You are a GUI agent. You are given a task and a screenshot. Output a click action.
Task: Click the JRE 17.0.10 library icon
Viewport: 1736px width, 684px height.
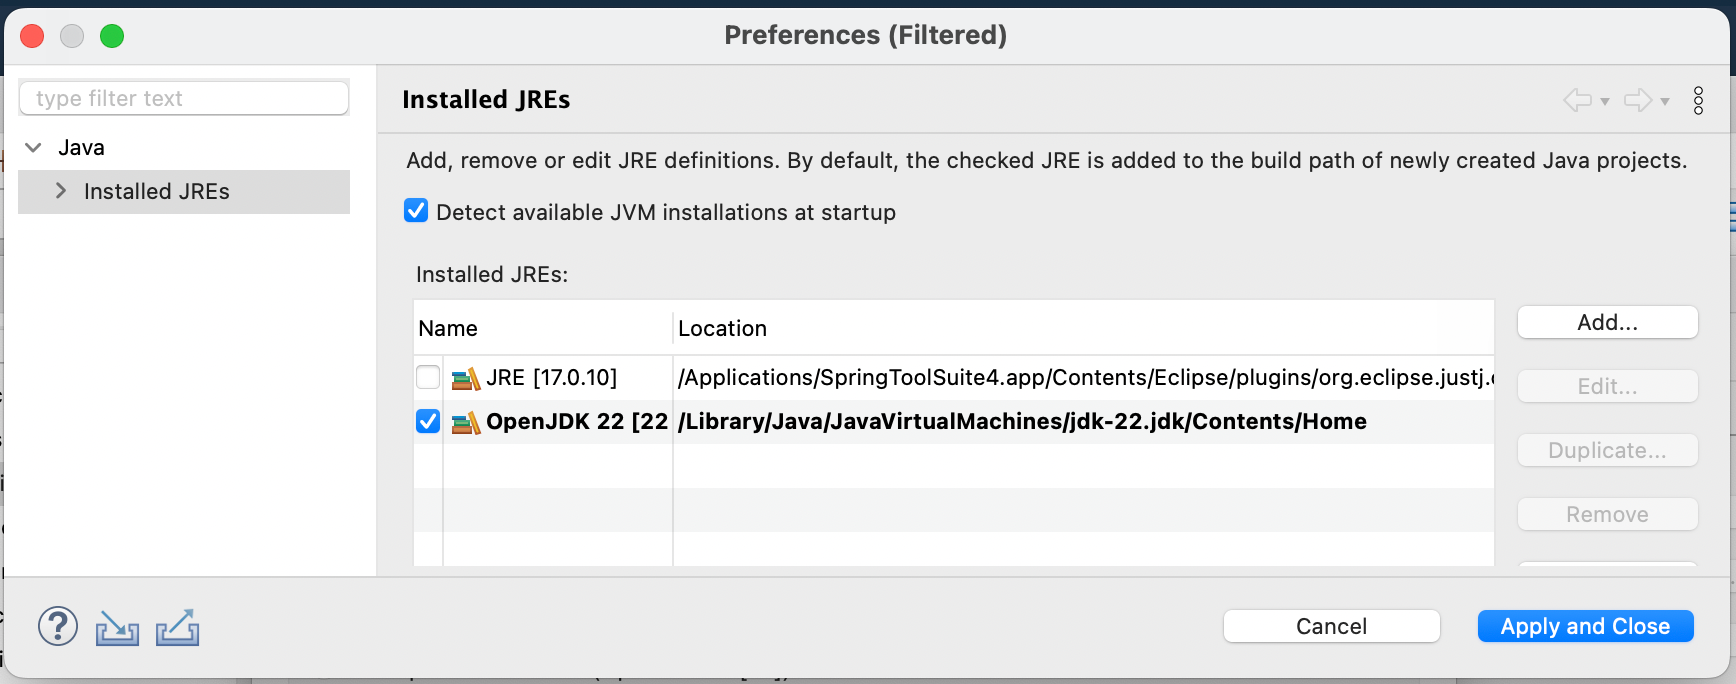point(466,378)
